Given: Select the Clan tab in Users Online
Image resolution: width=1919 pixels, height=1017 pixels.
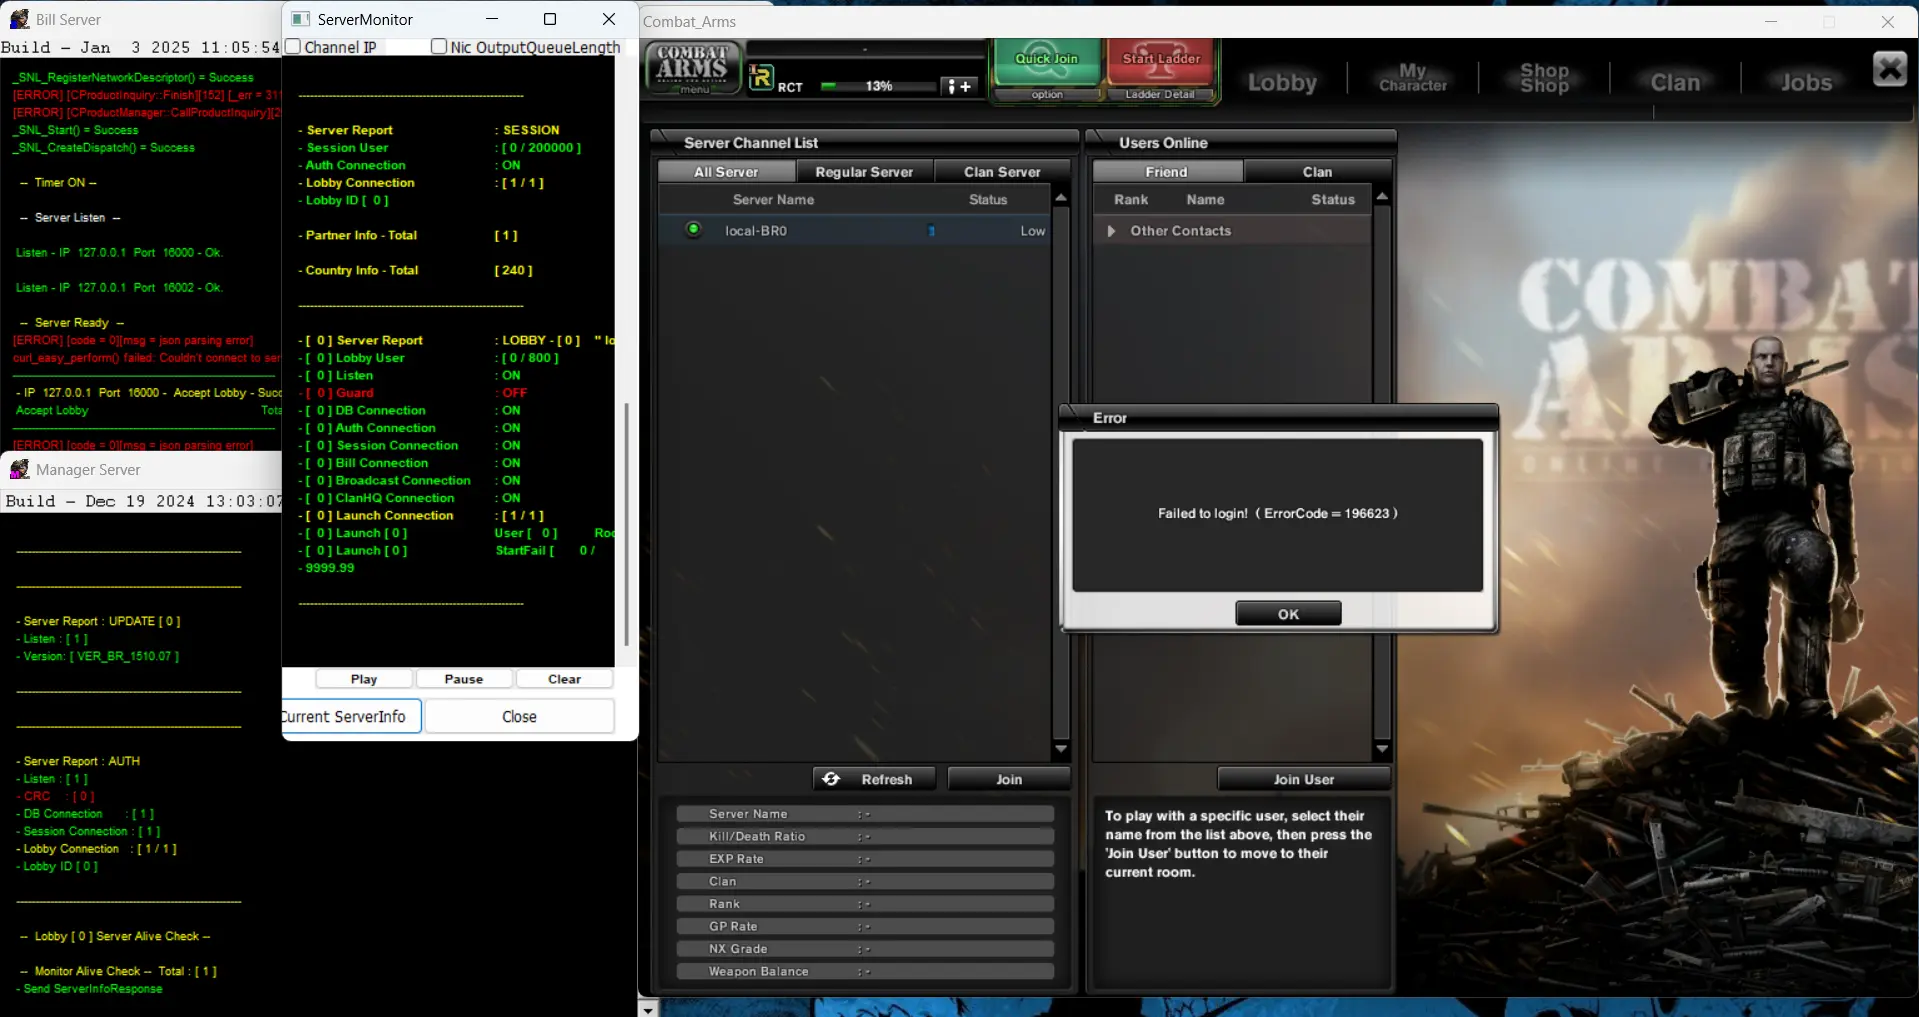Looking at the screenshot, I should [x=1317, y=172].
